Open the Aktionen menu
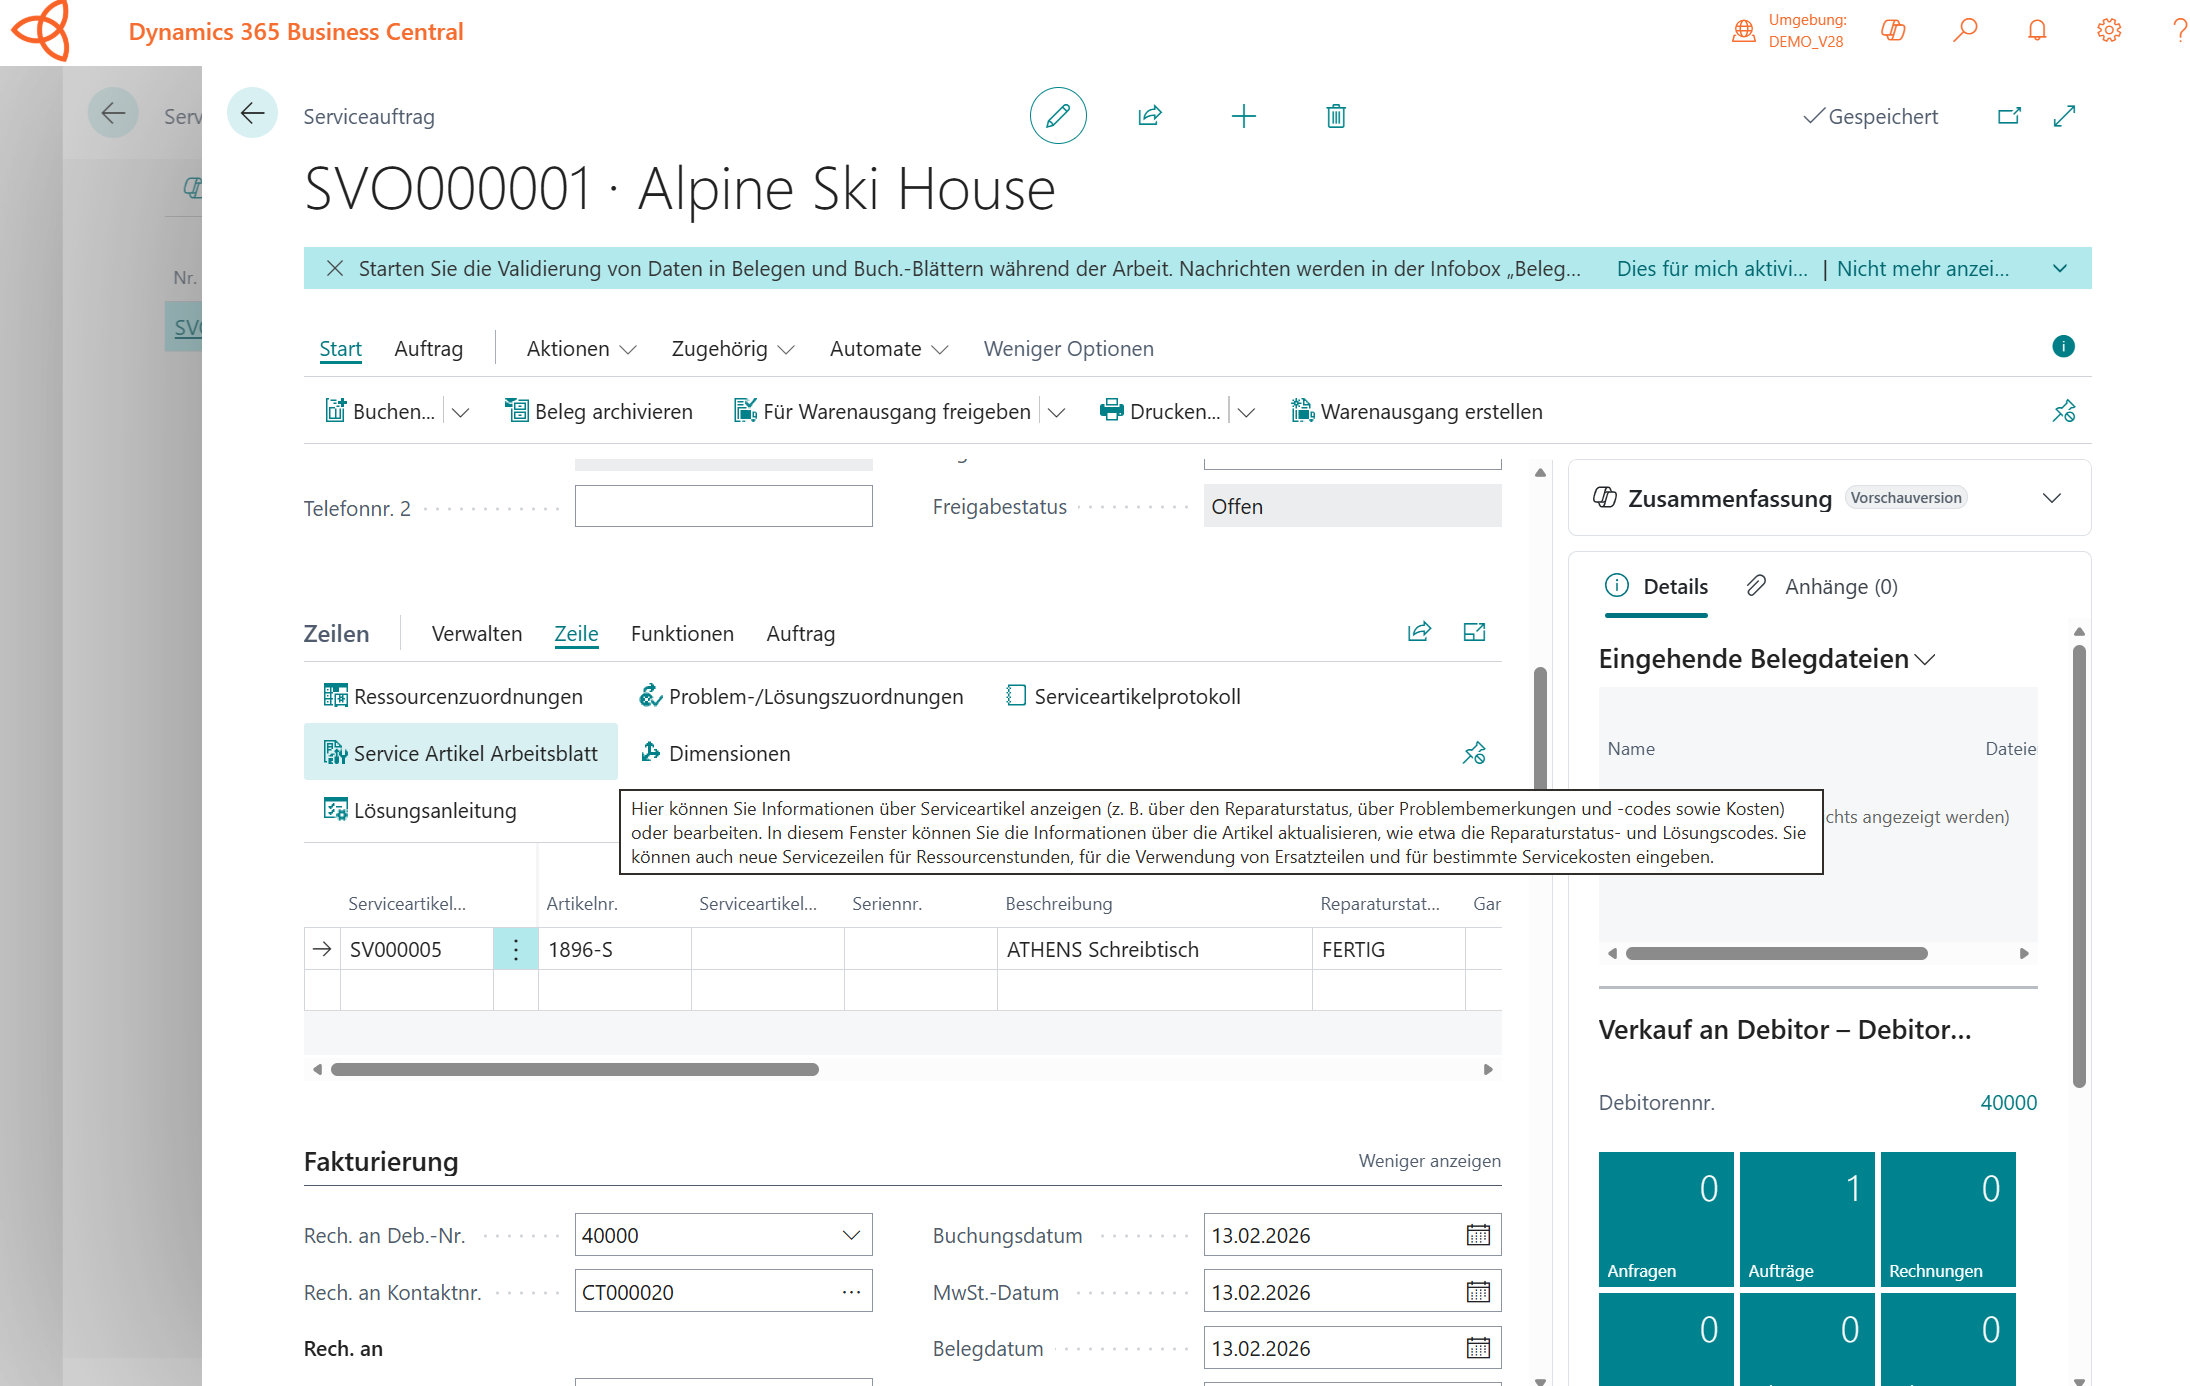Image resolution: width=2190 pixels, height=1386 pixels. 581,348
